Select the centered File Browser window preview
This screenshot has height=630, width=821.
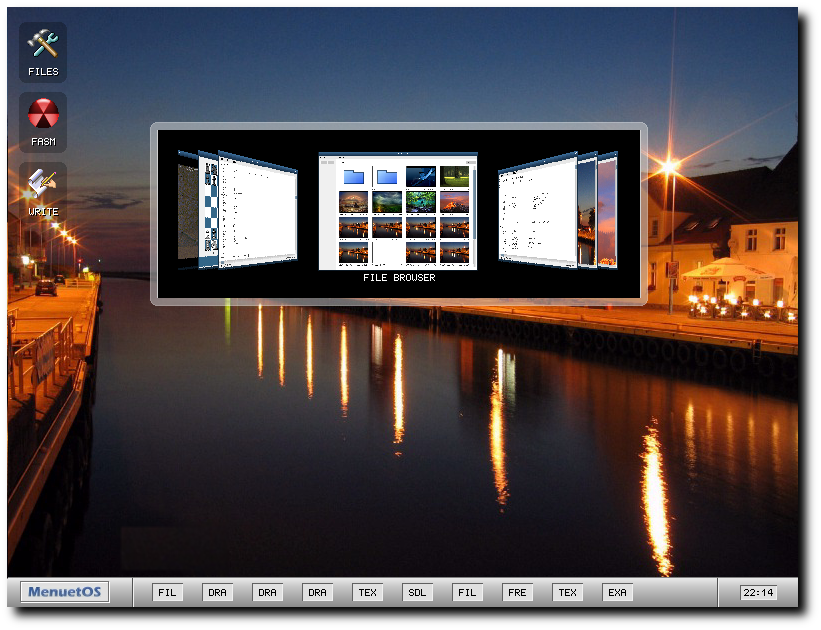pyautogui.click(x=398, y=211)
